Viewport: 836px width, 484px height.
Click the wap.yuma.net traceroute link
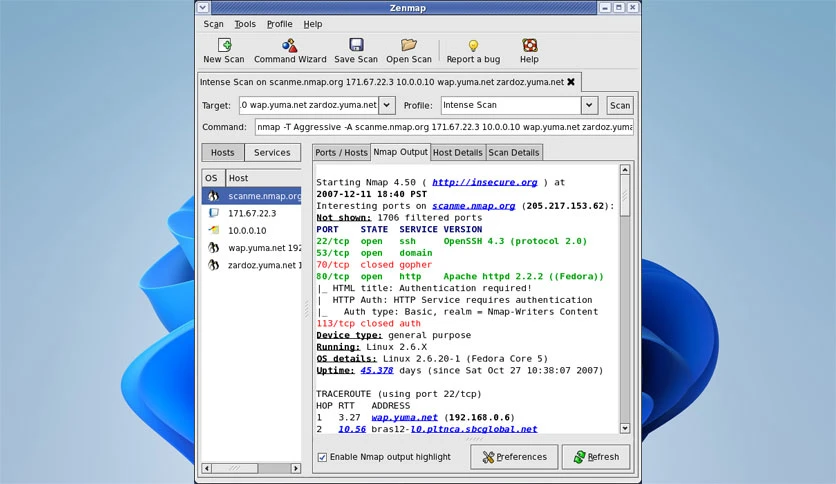tap(404, 417)
